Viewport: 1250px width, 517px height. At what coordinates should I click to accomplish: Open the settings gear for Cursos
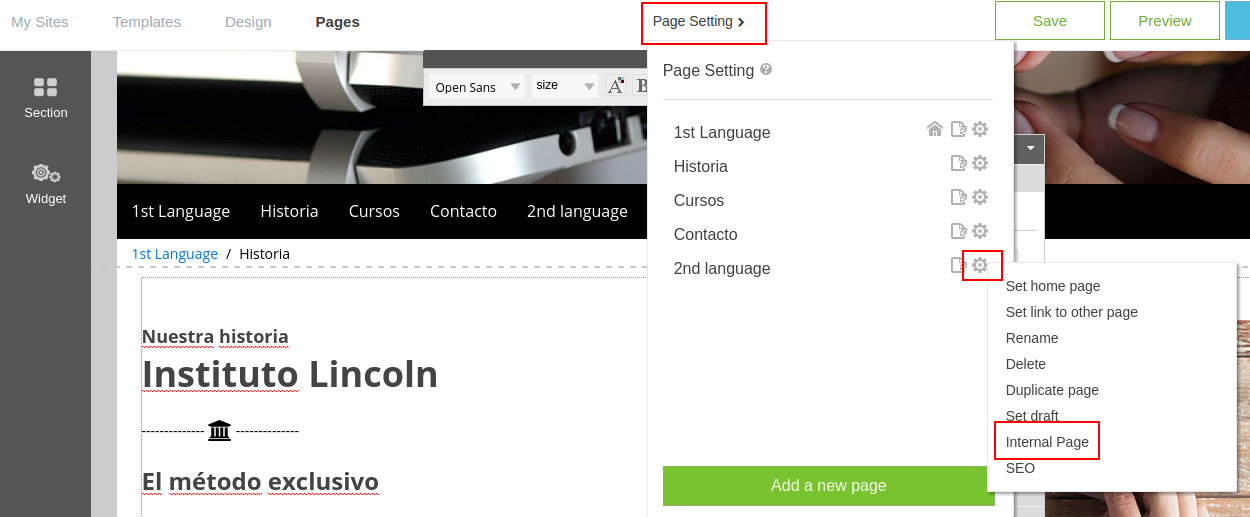pos(980,197)
